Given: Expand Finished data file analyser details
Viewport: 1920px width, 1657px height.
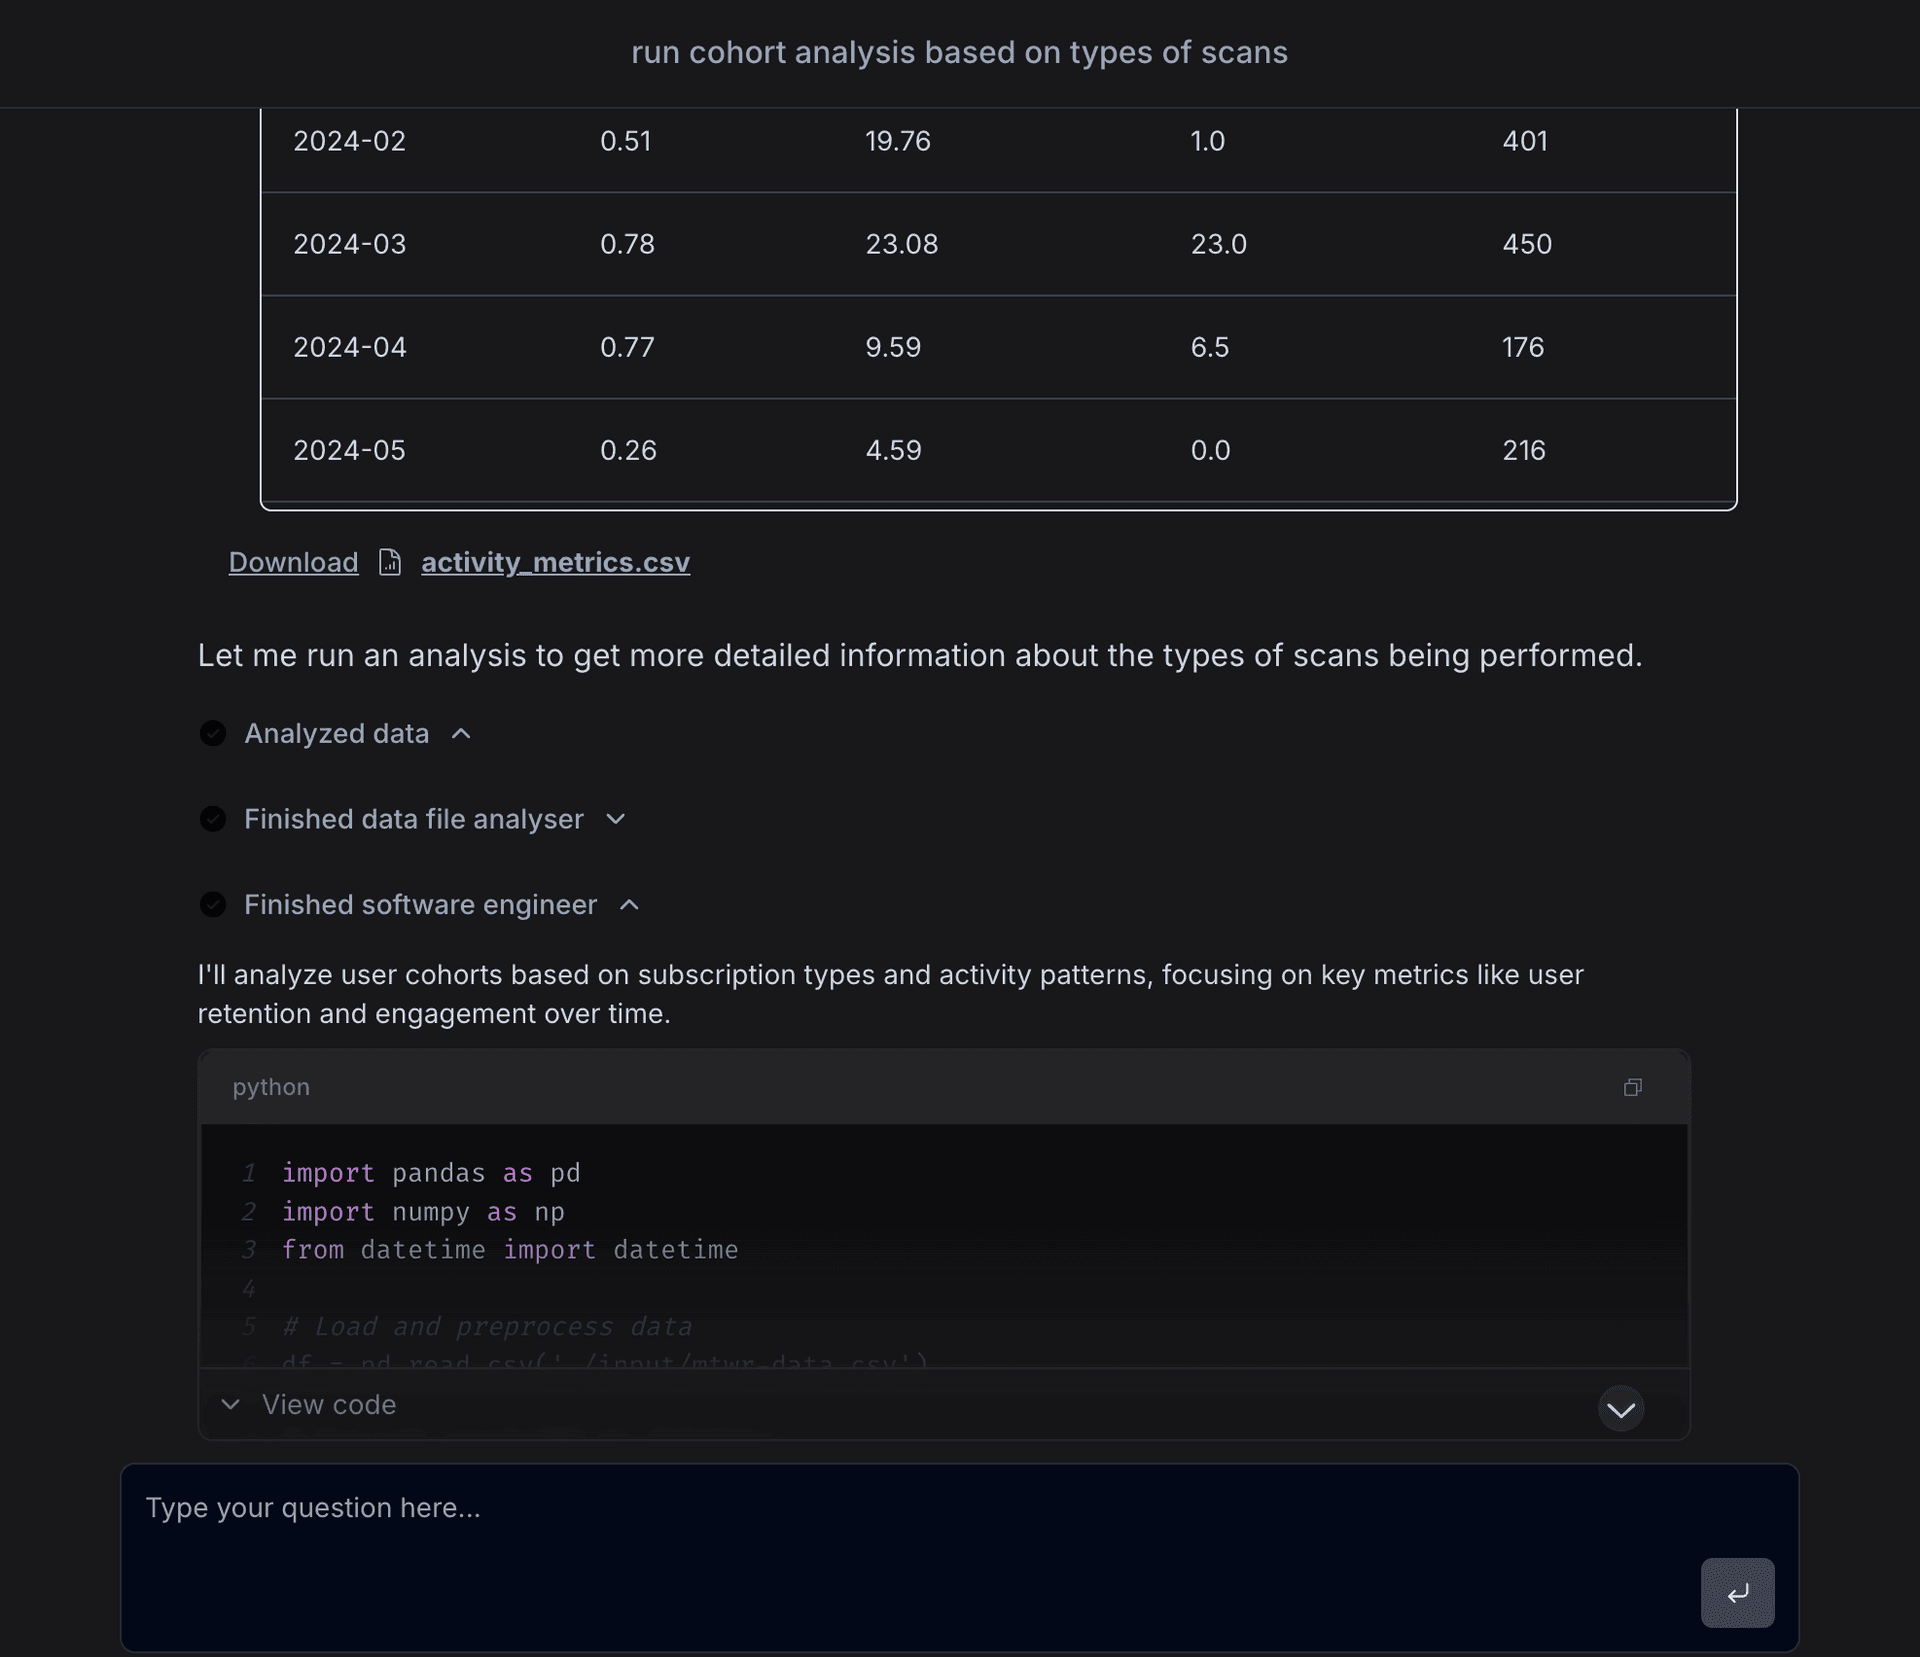Looking at the screenshot, I should point(616,819).
